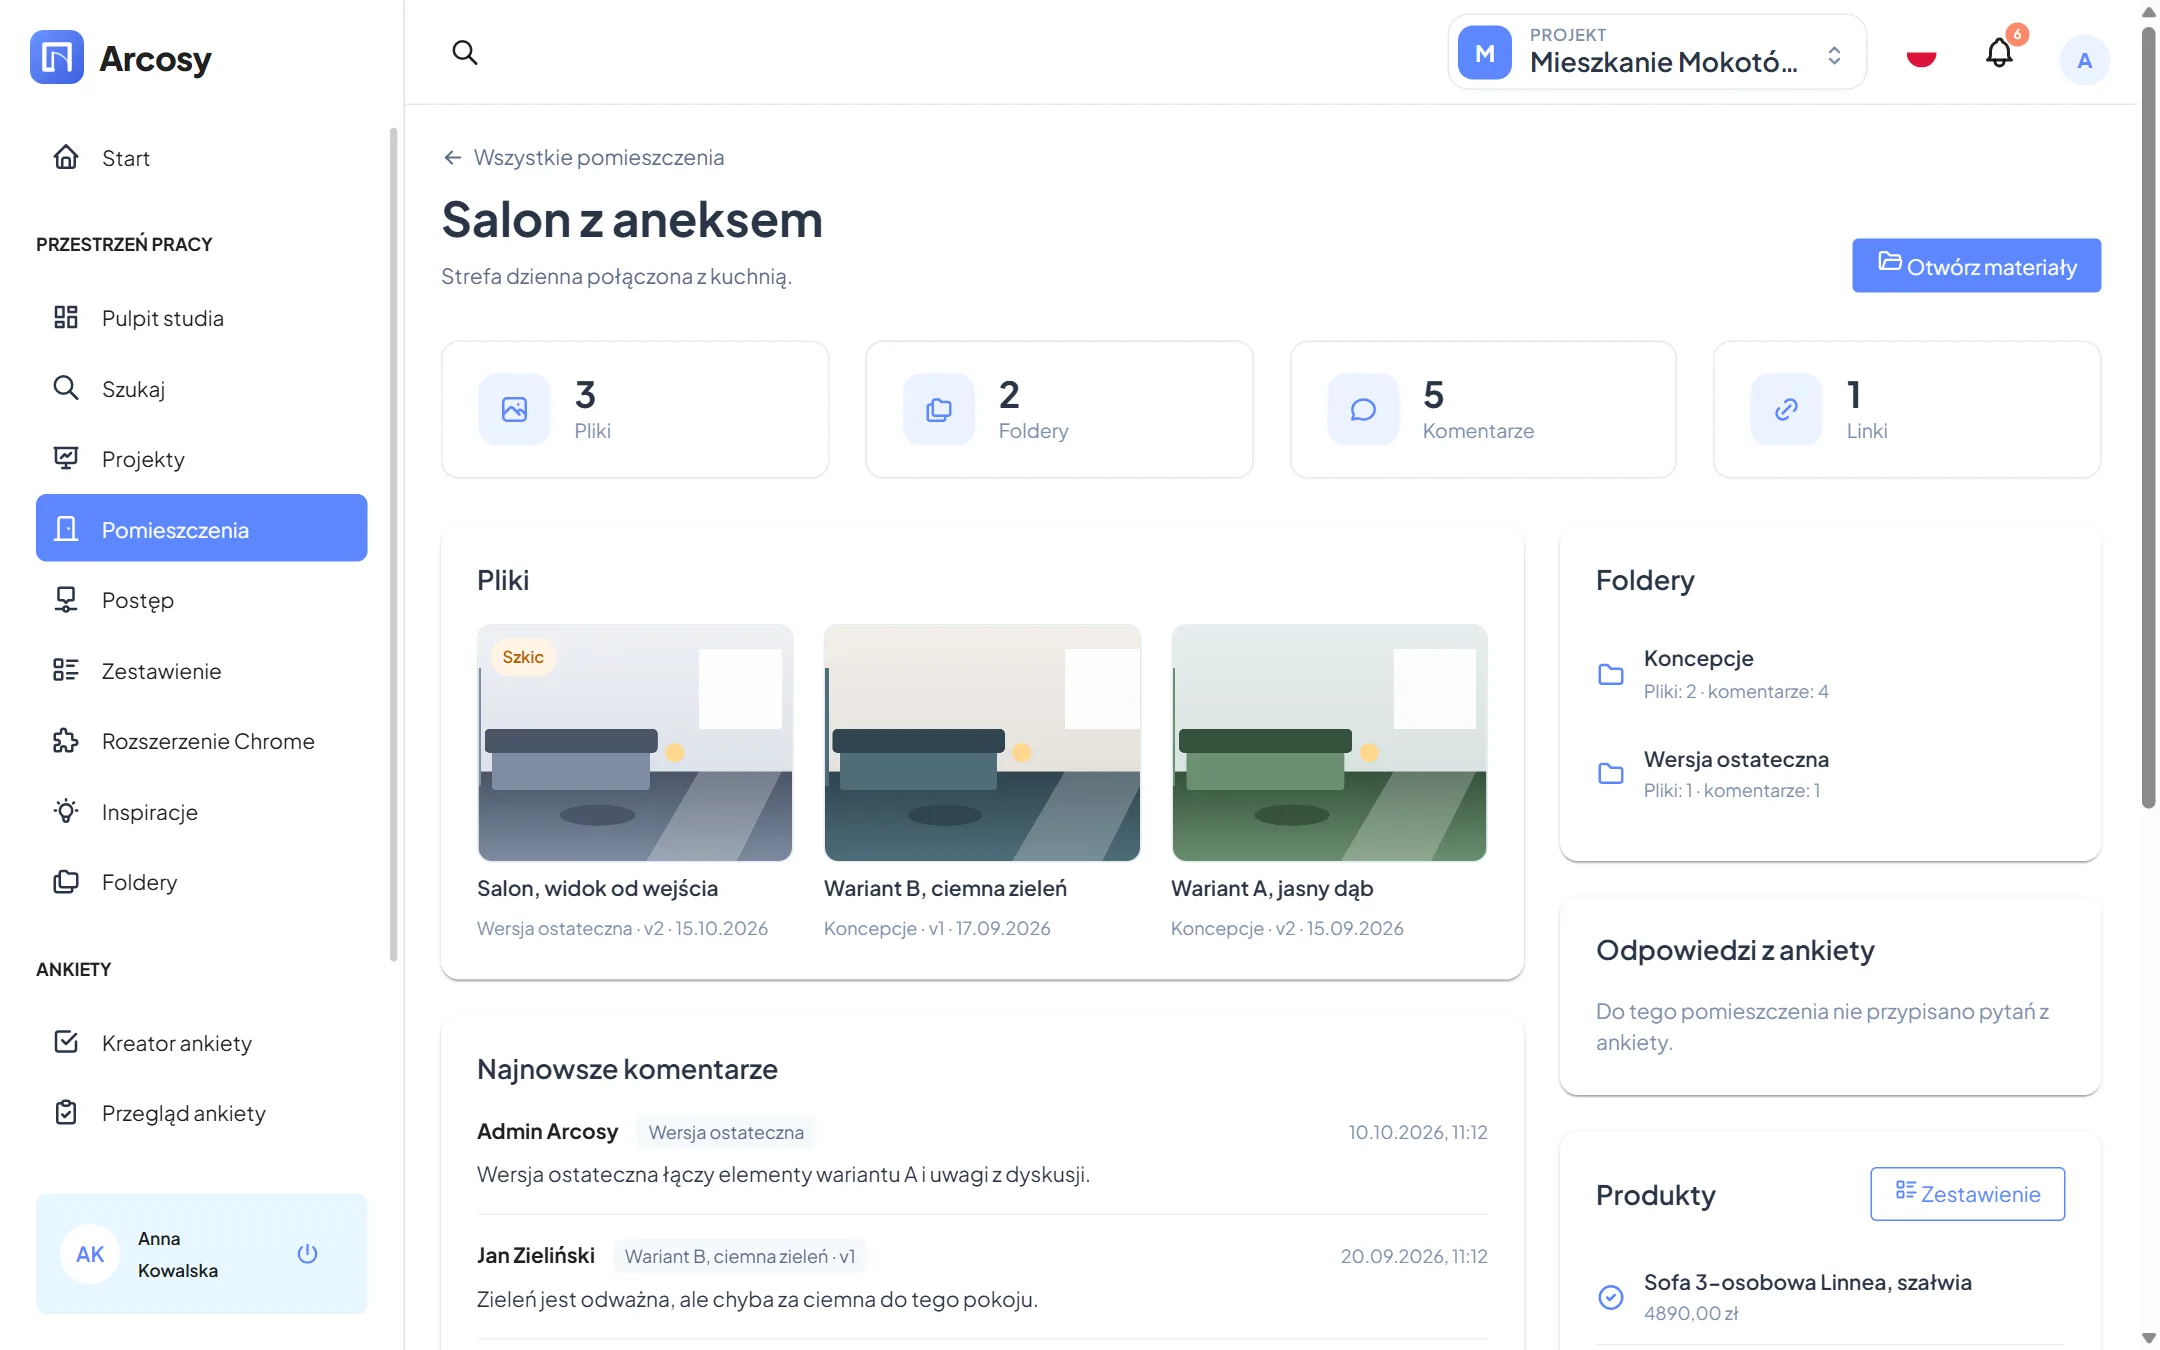Image resolution: width=2160 pixels, height=1350 pixels.
Task: Open the search magnifier in top bar
Action: [464, 52]
